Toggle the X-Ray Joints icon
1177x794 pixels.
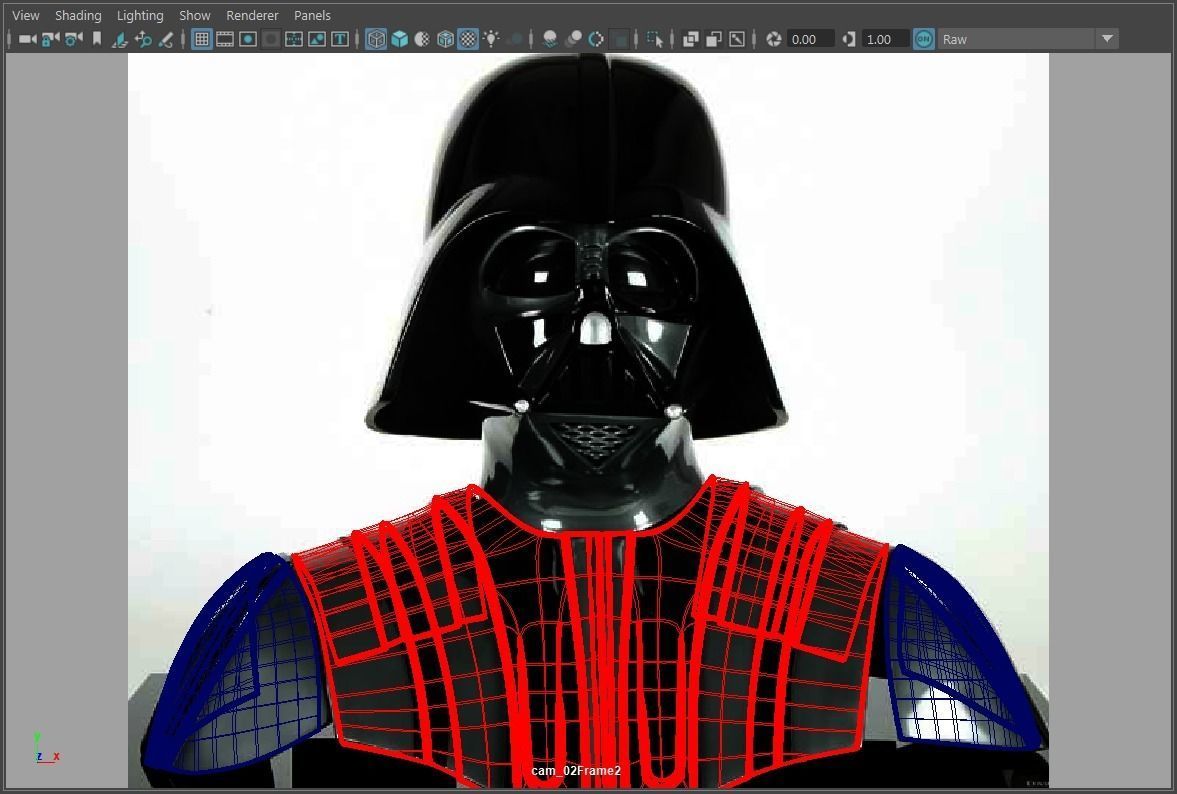(737, 39)
